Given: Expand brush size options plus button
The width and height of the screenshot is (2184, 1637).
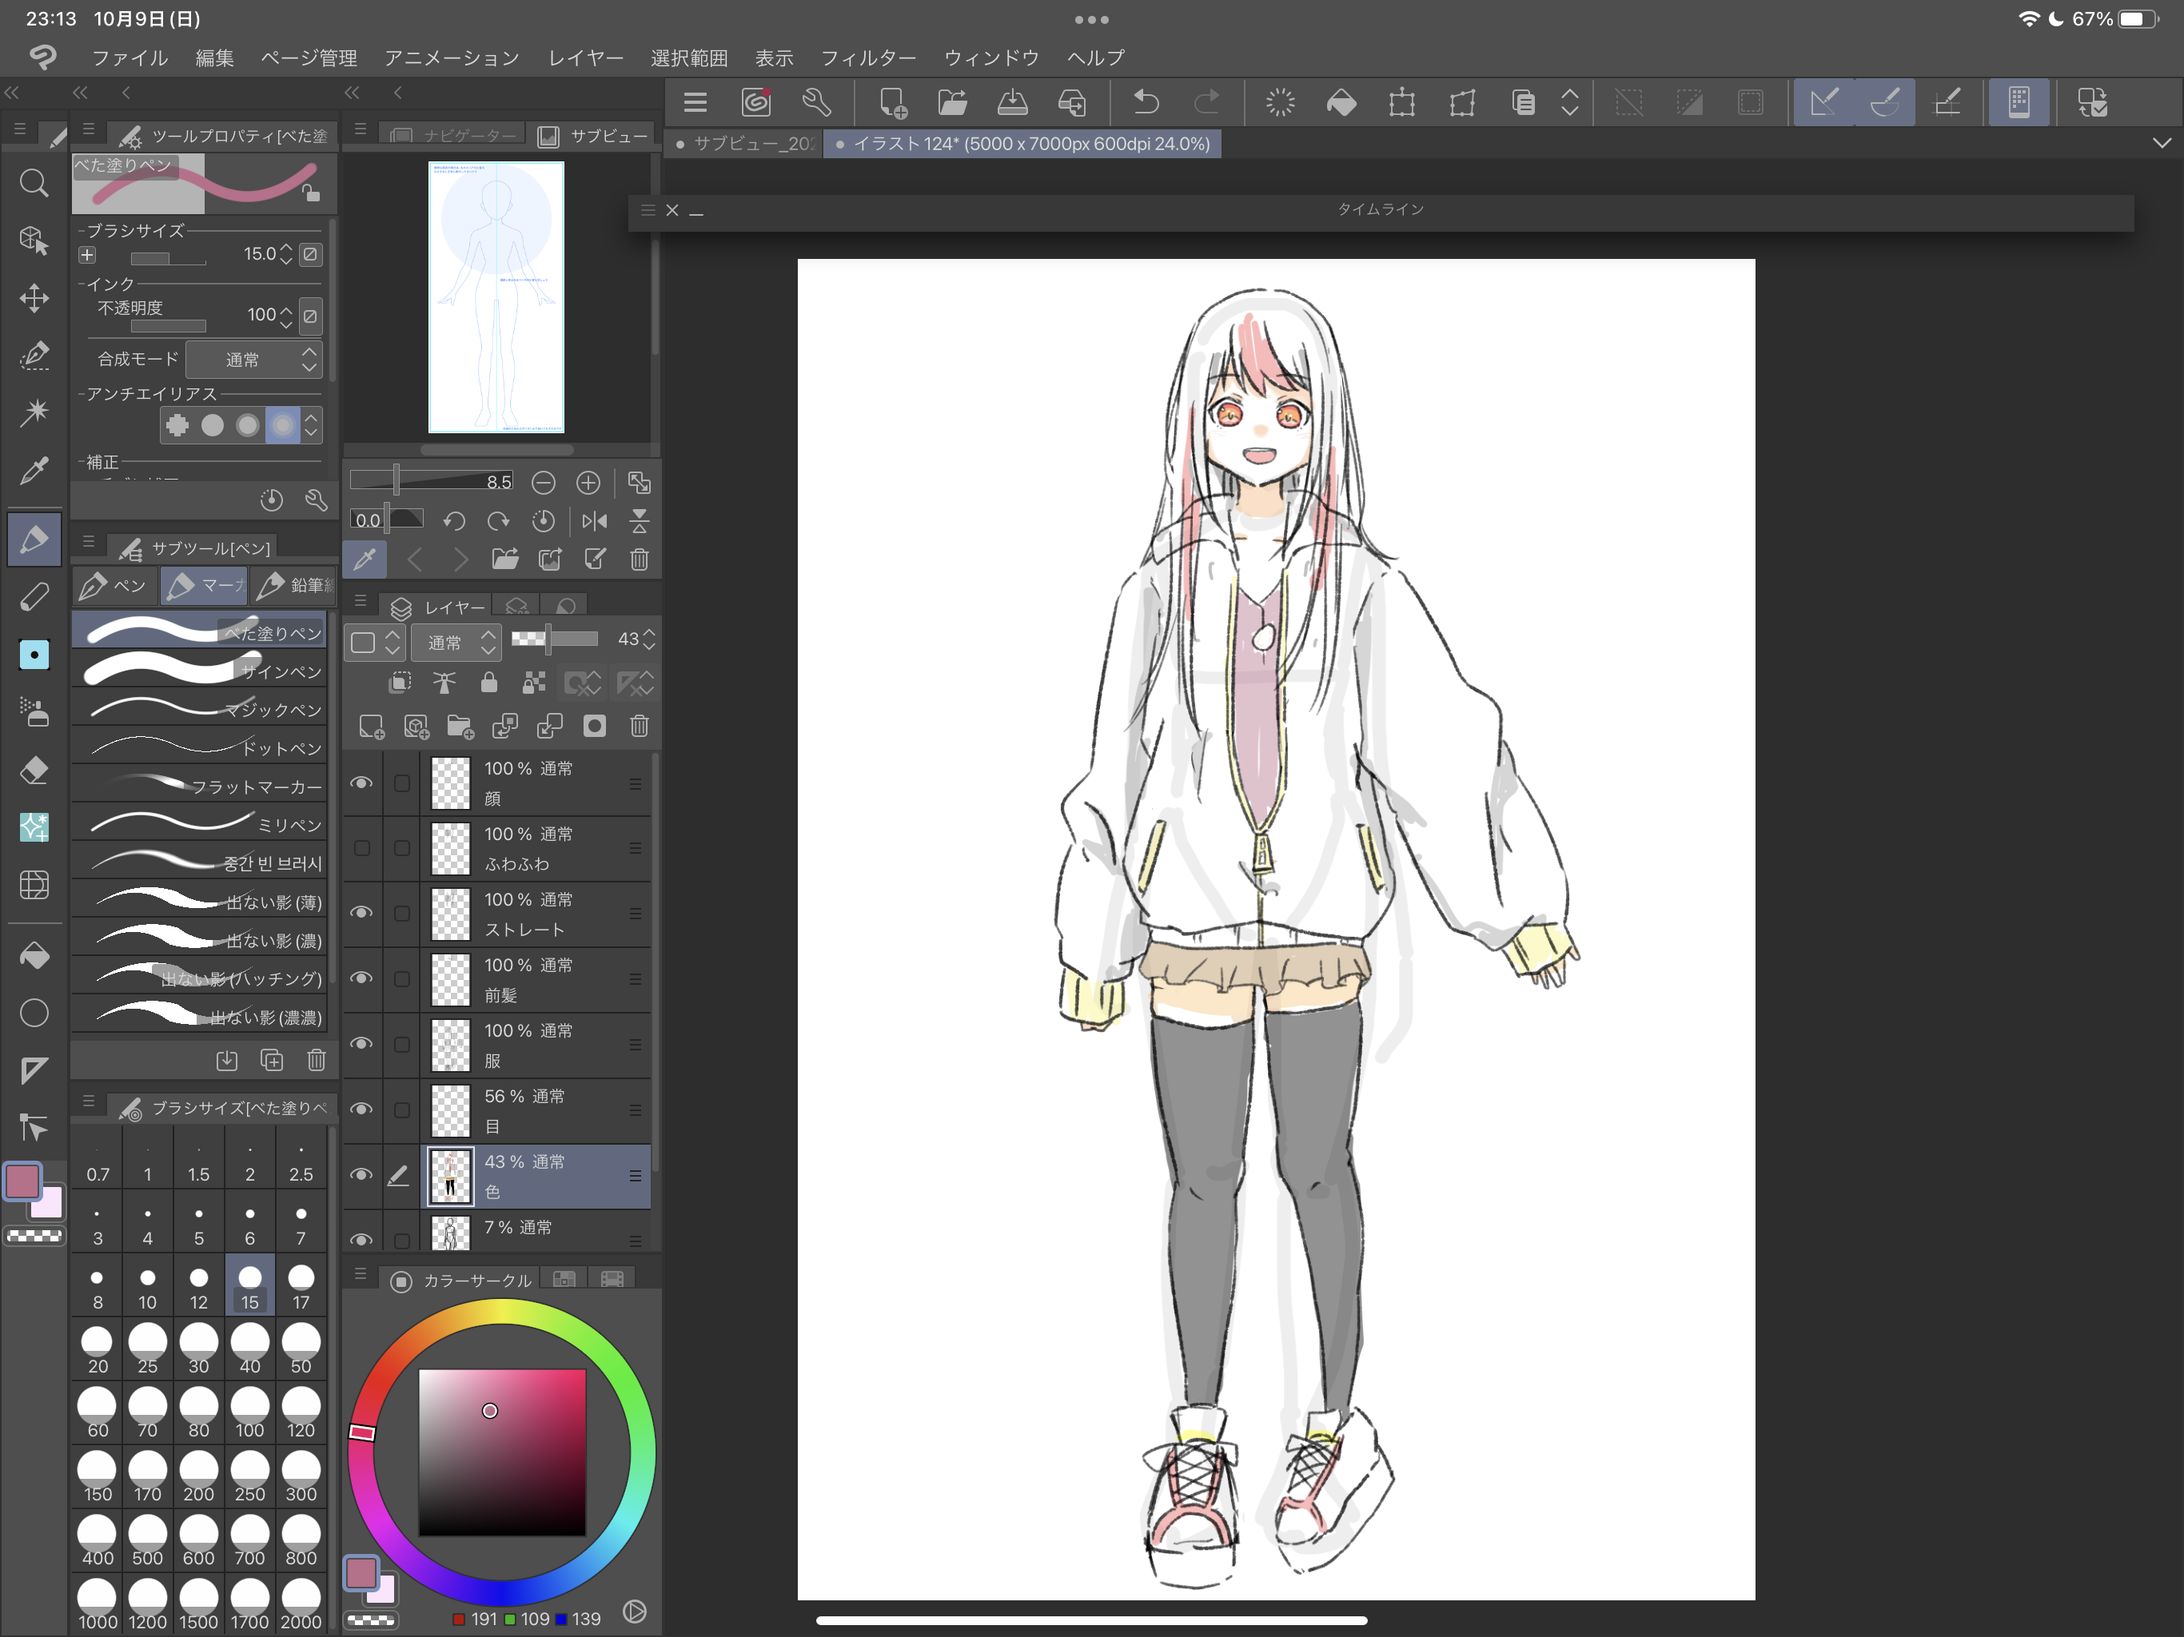Looking at the screenshot, I should (x=87, y=255).
